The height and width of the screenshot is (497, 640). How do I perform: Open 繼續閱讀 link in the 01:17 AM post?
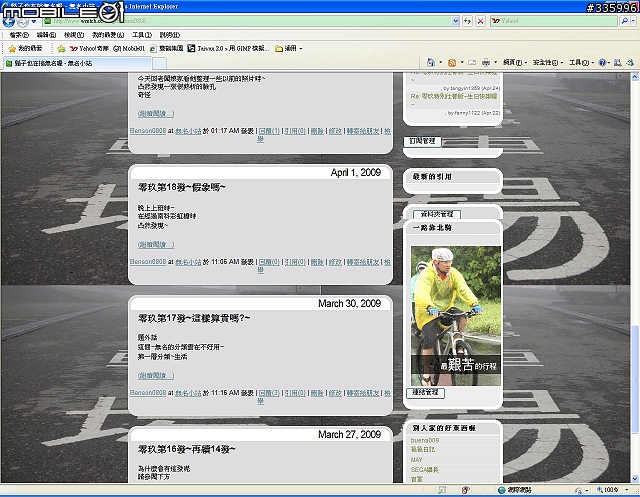pyautogui.click(x=156, y=113)
